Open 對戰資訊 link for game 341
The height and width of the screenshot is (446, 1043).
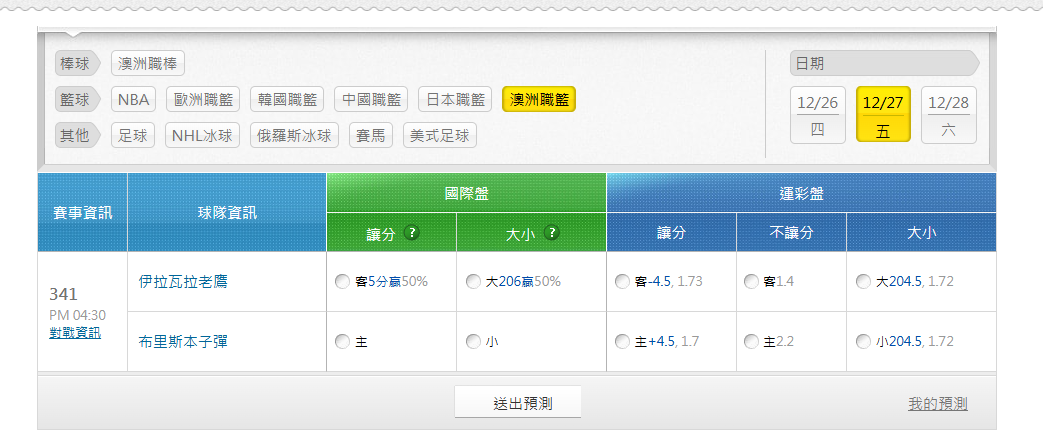pyautogui.click(x=75, y=333)
